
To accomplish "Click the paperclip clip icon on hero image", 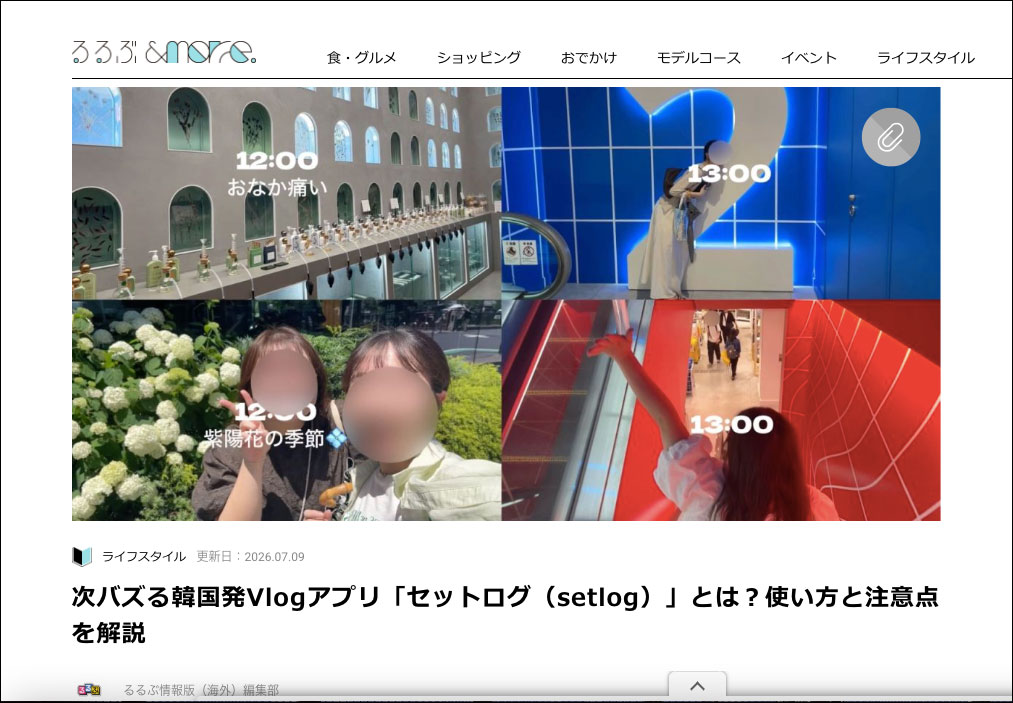I will pos(891,137).
